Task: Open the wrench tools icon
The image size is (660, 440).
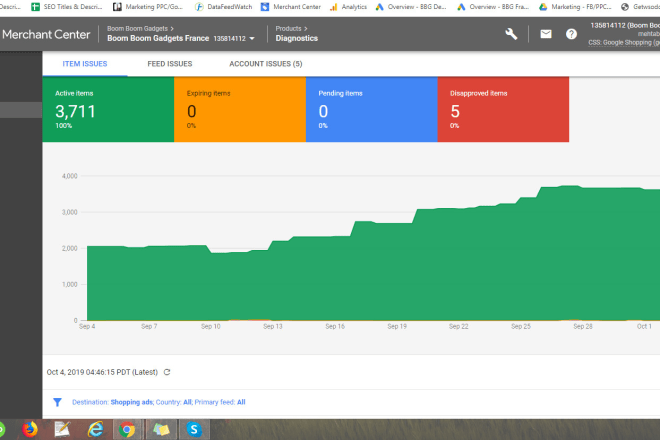Action: tap(511, 34)
